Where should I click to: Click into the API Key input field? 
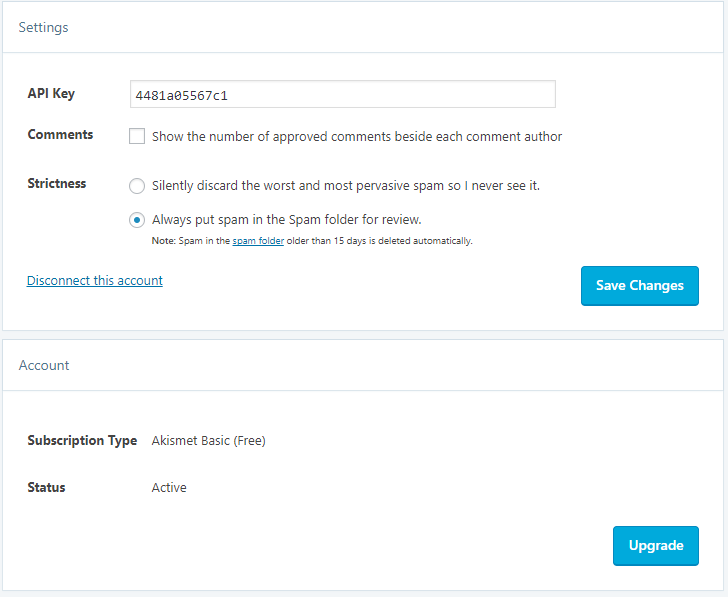(343, 94)
